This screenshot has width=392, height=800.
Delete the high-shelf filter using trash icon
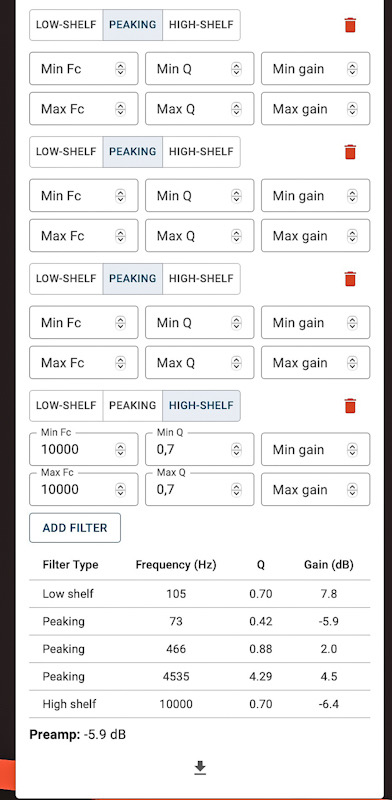[x=350, y=406]
